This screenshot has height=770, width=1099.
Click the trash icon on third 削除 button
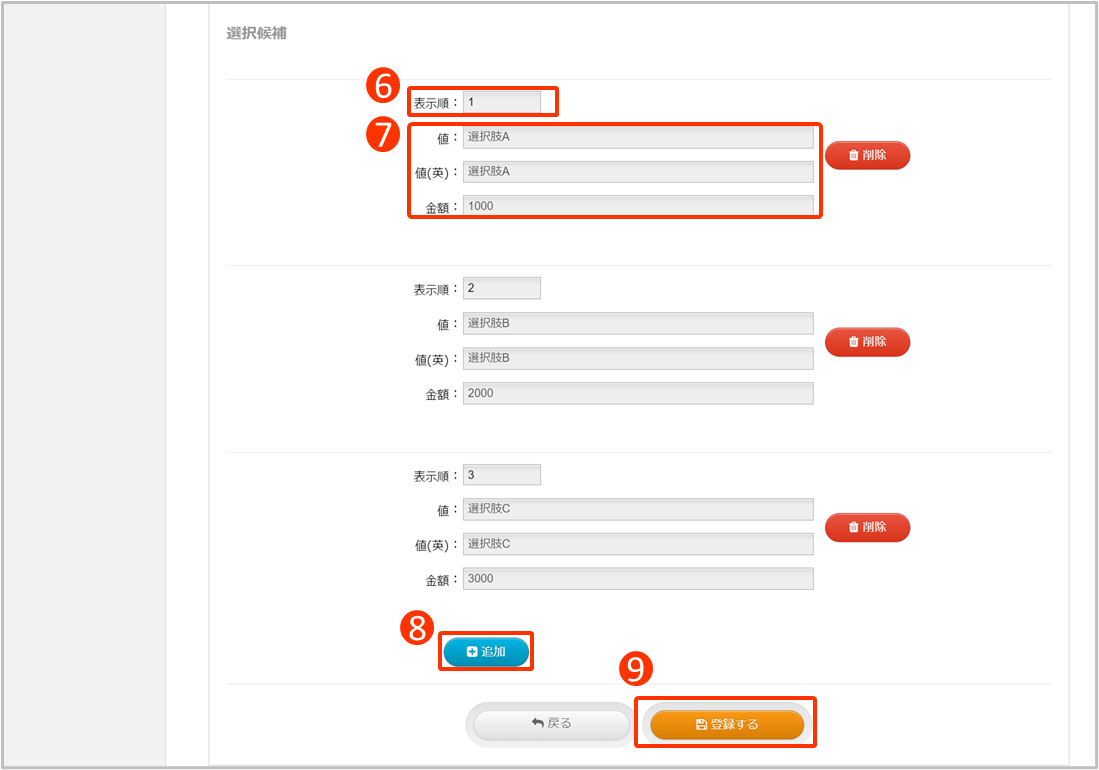[x=853, y=527]
